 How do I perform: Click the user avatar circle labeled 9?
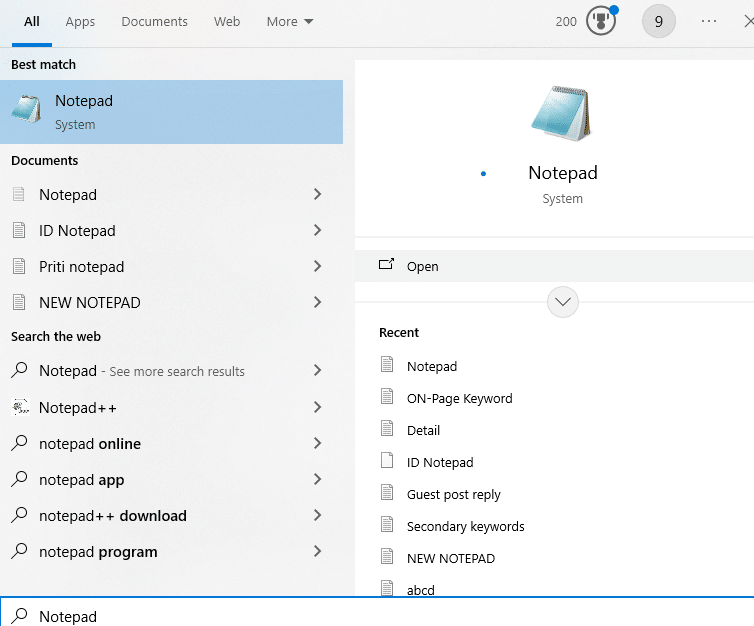pos(658,21)
